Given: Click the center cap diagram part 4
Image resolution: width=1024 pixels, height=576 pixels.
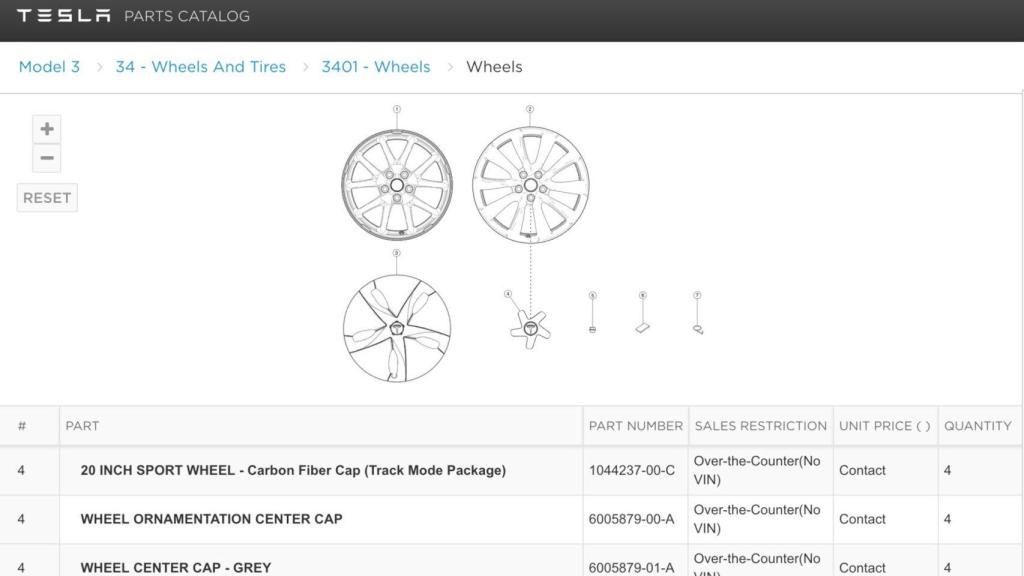Looking at the screenshot, I should pos(529,326).
